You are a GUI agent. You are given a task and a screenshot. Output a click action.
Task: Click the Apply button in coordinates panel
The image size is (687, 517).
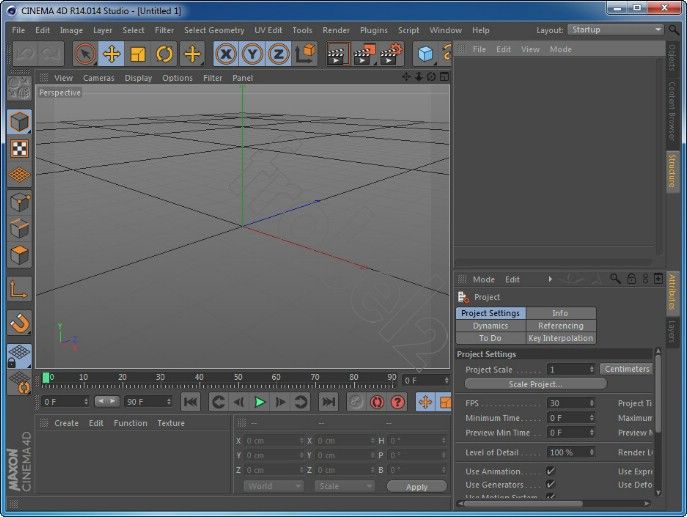(416, 487)
